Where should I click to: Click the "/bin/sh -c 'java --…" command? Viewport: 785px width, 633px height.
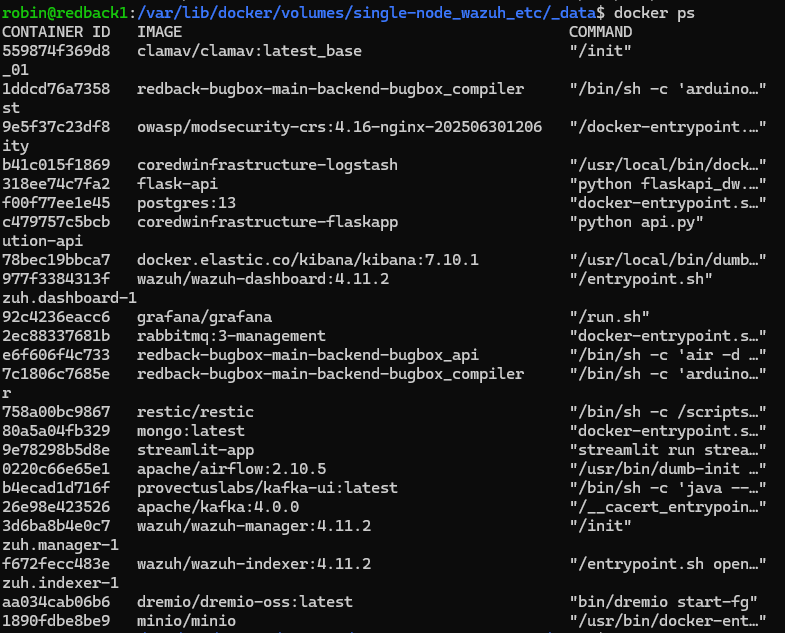coord(668,489)
